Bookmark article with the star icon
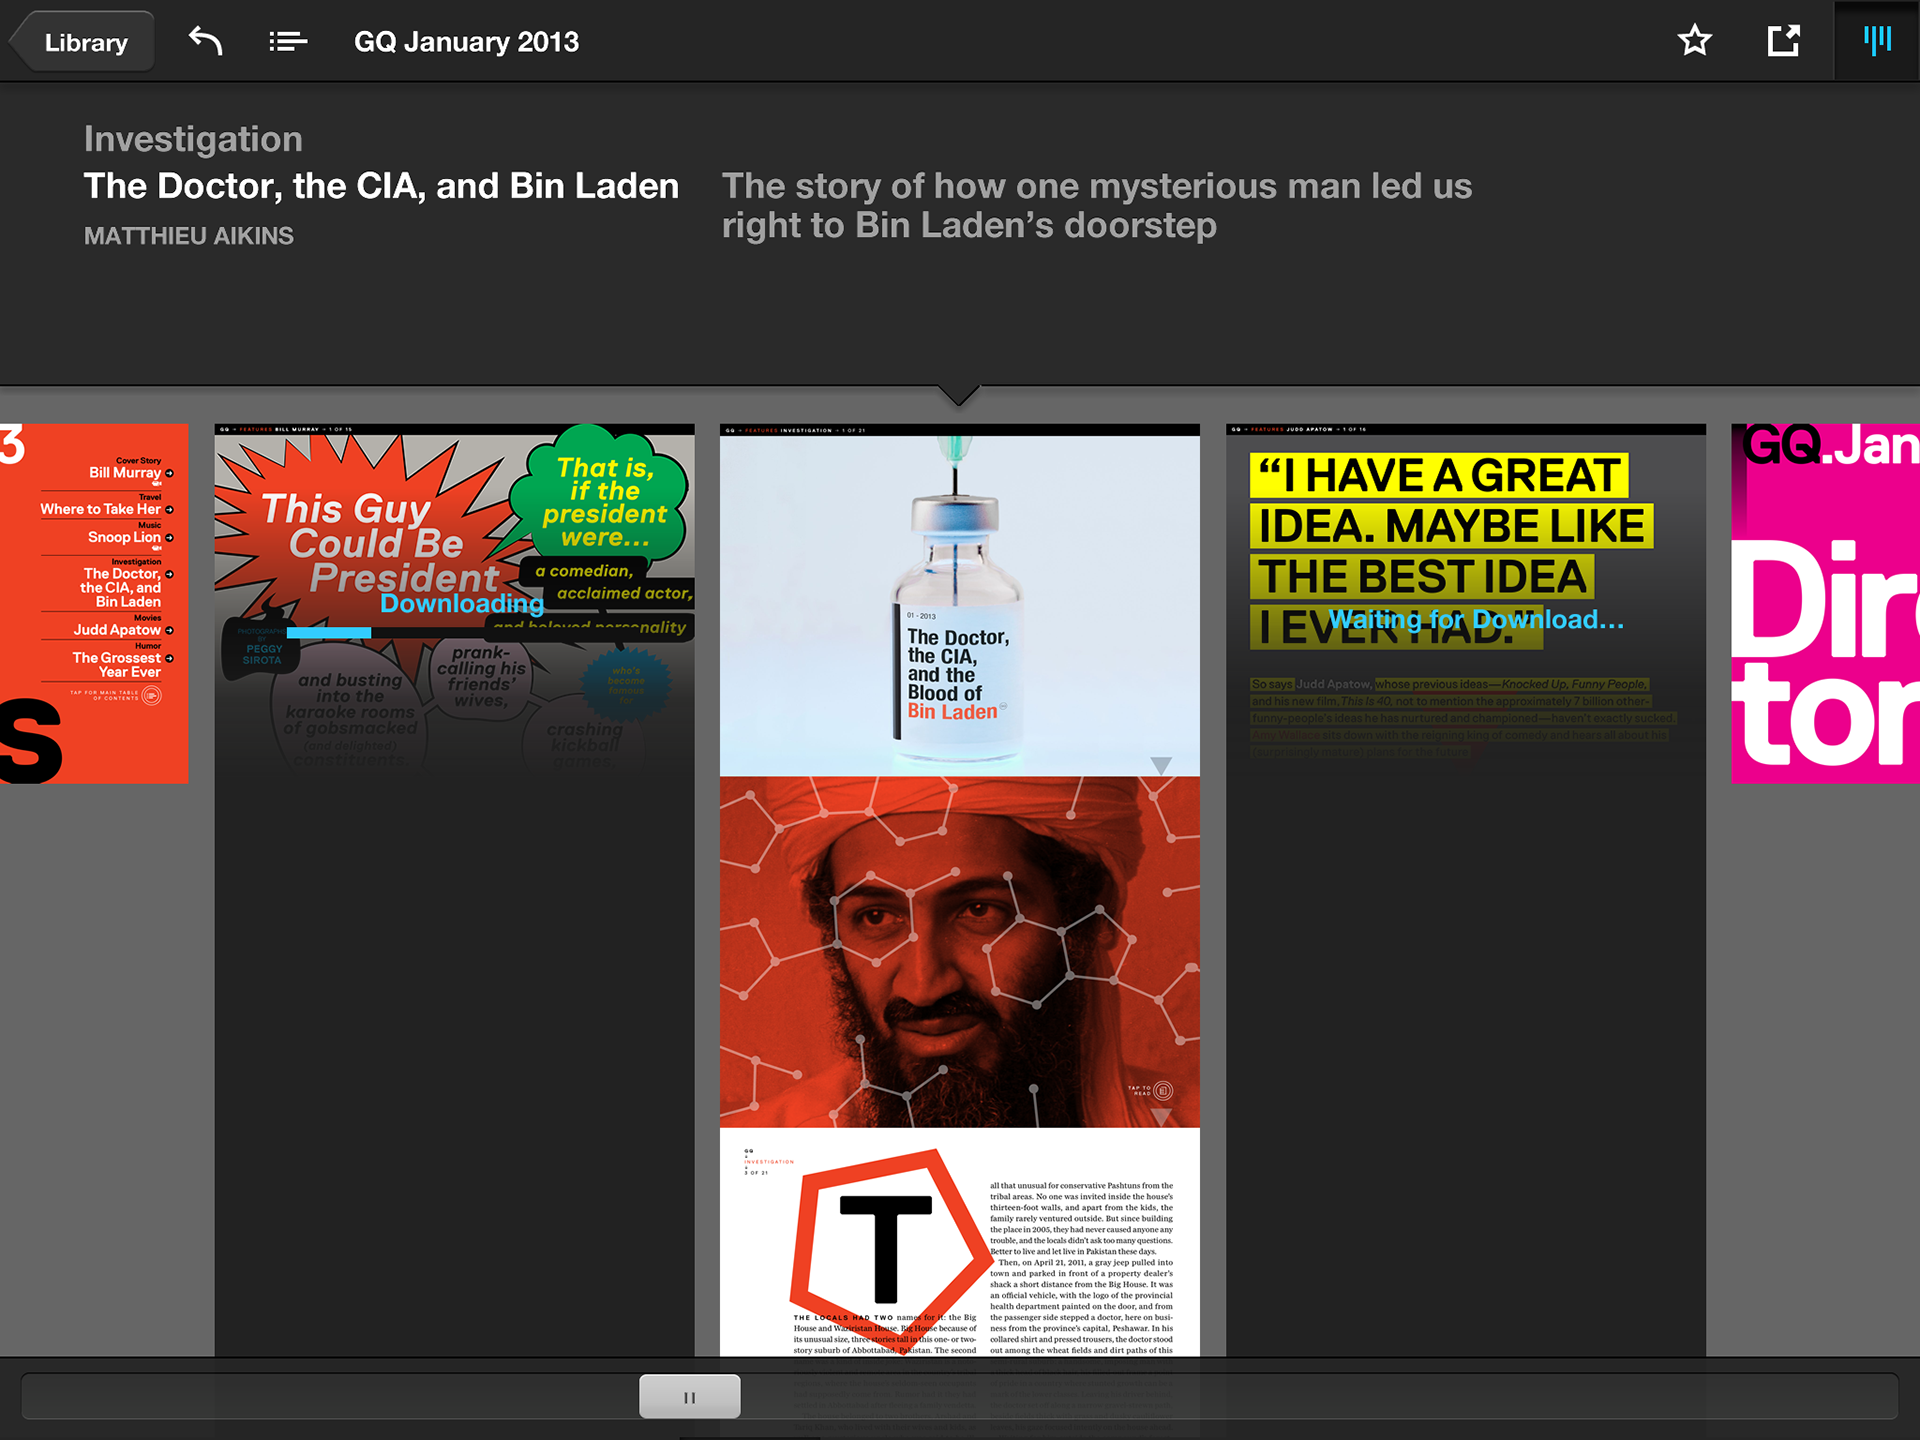 1695,41
